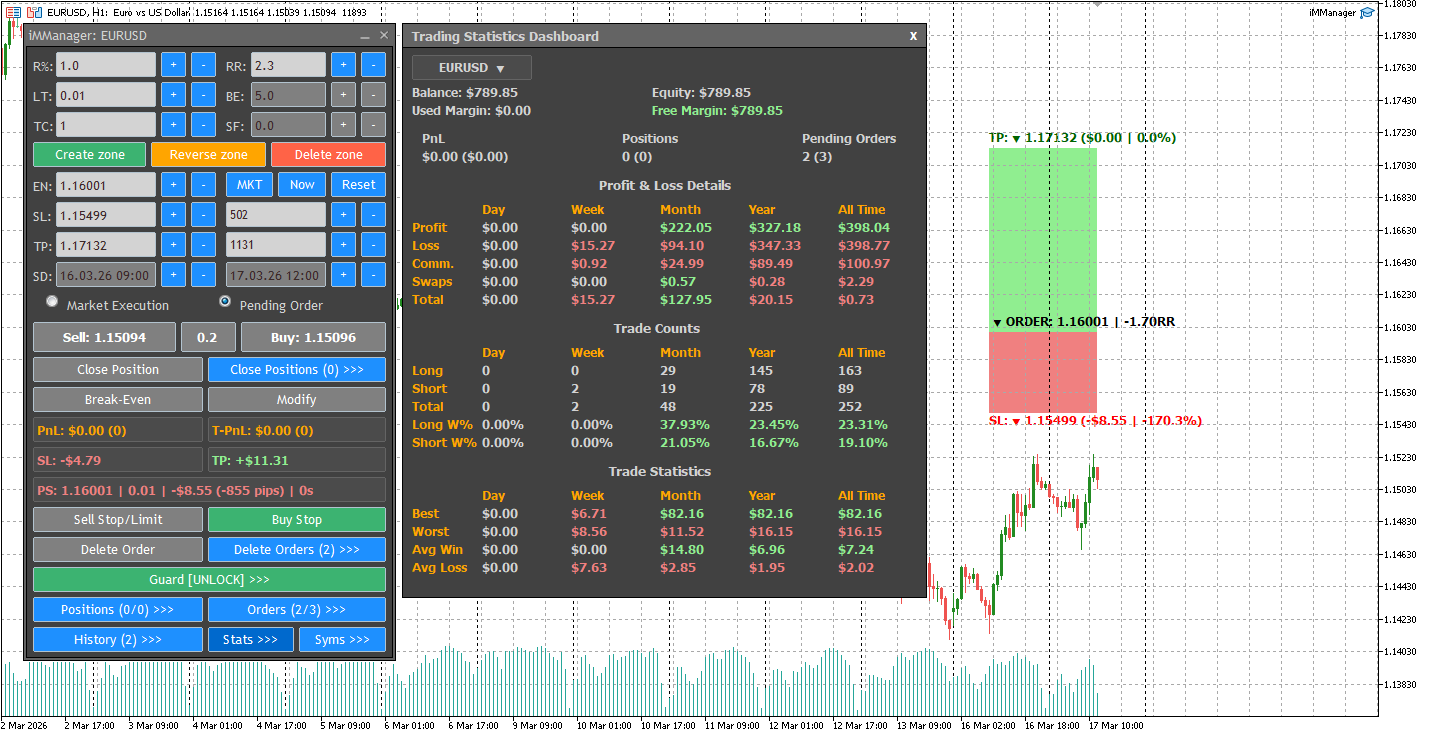Click the Reverse zone button
This screenshot has height=735, width=1431.
[x=208, y=154]
